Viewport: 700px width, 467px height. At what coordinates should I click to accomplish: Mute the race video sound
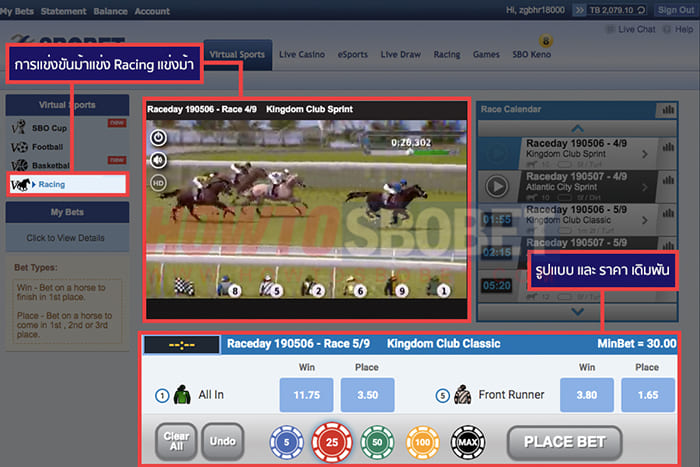pyautogui.click(x=158, y=160)
